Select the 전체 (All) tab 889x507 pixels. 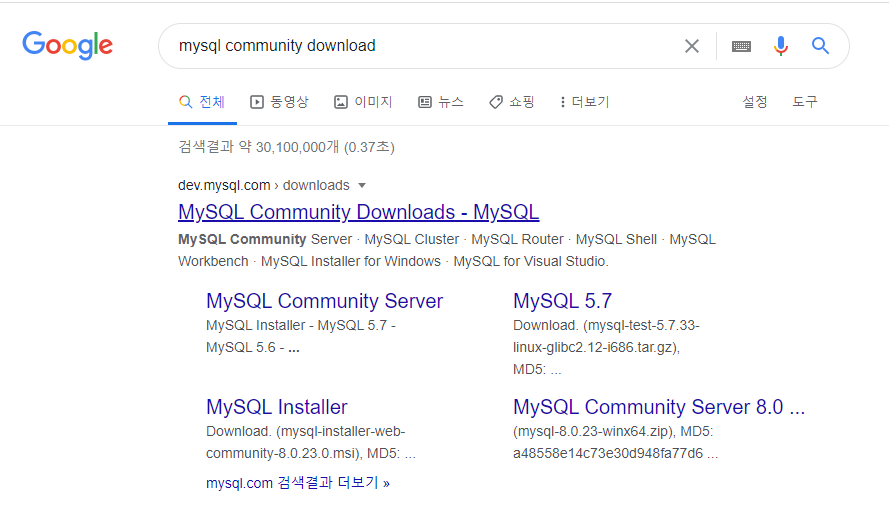pos(202,102)
